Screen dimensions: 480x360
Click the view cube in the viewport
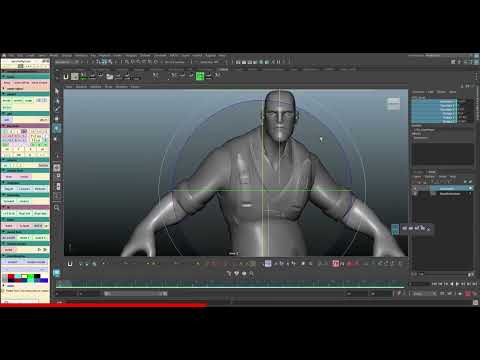click(x=393, y=104)
